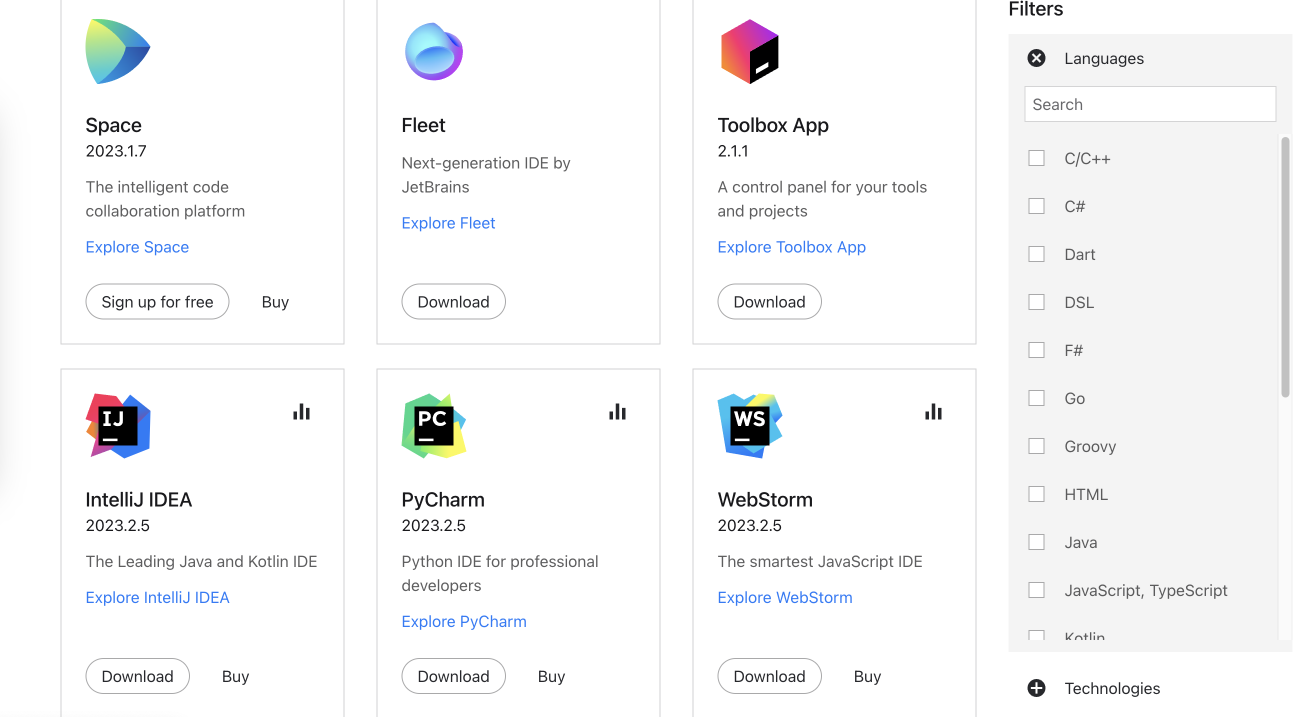Click the Fleet product logo
This screenshot has height=717, width=1314.
[434, 51]
